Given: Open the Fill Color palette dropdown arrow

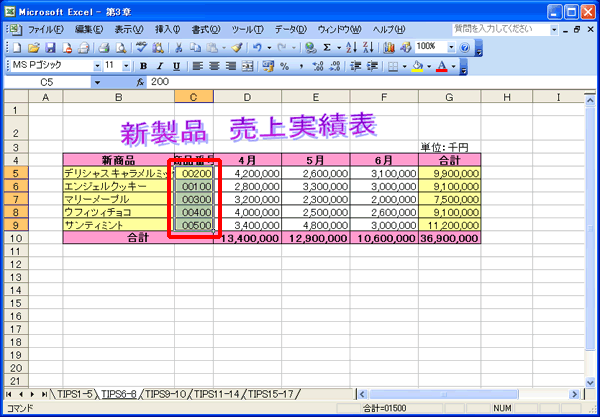Looking at the screenshot, I should pos(429,66).
